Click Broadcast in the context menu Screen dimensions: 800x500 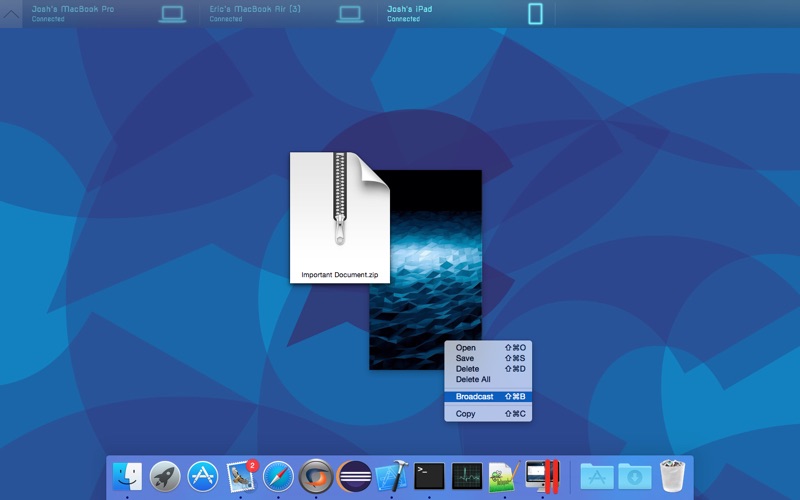pyautogui.click(x=475, y=397)
